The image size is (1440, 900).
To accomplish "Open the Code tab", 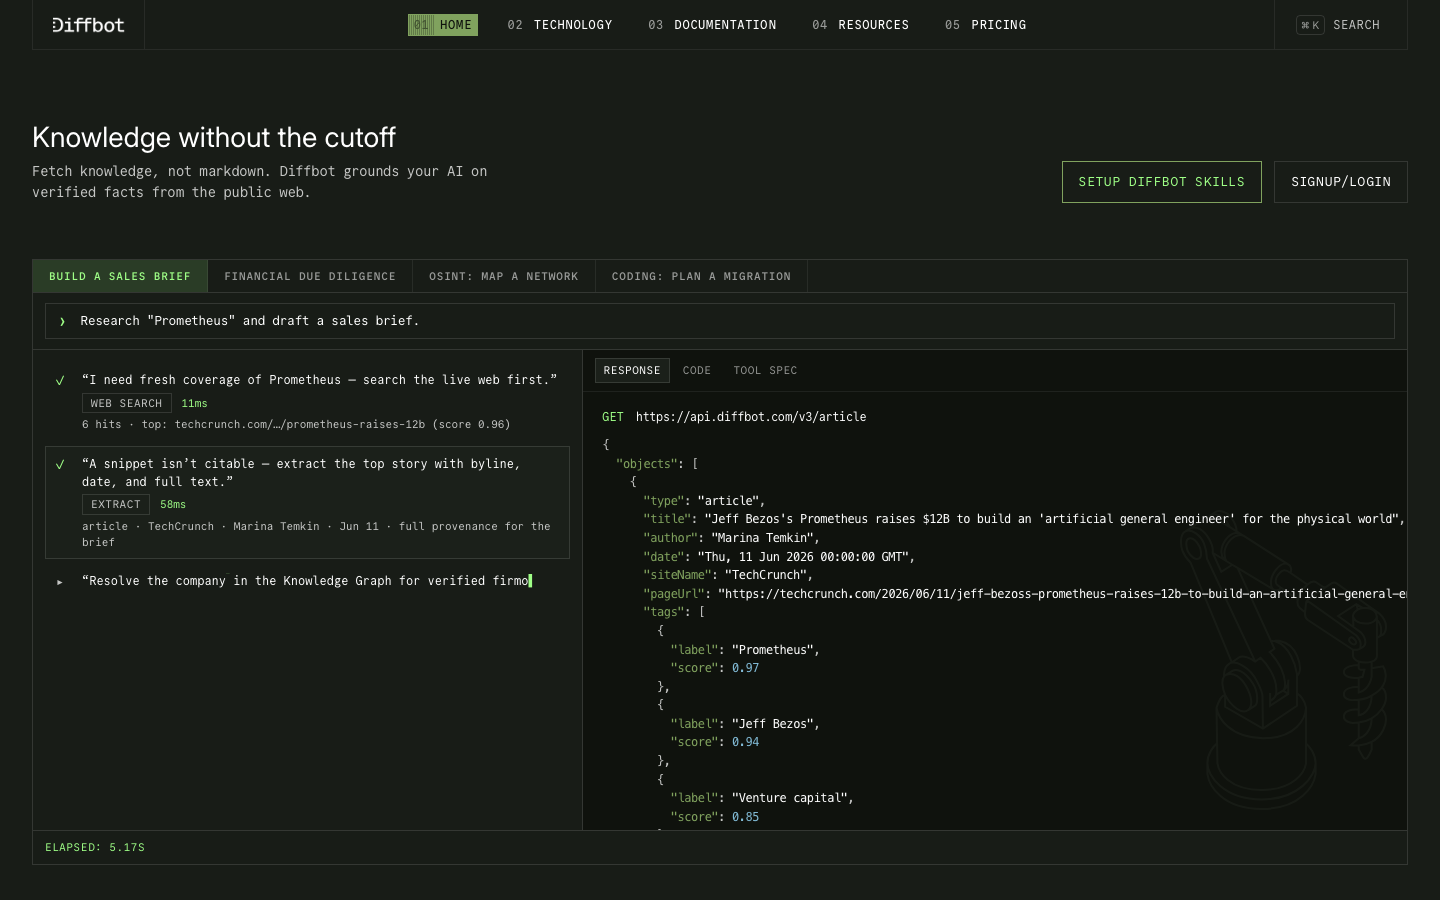I will pyautogui.click(x=697, y=370).
